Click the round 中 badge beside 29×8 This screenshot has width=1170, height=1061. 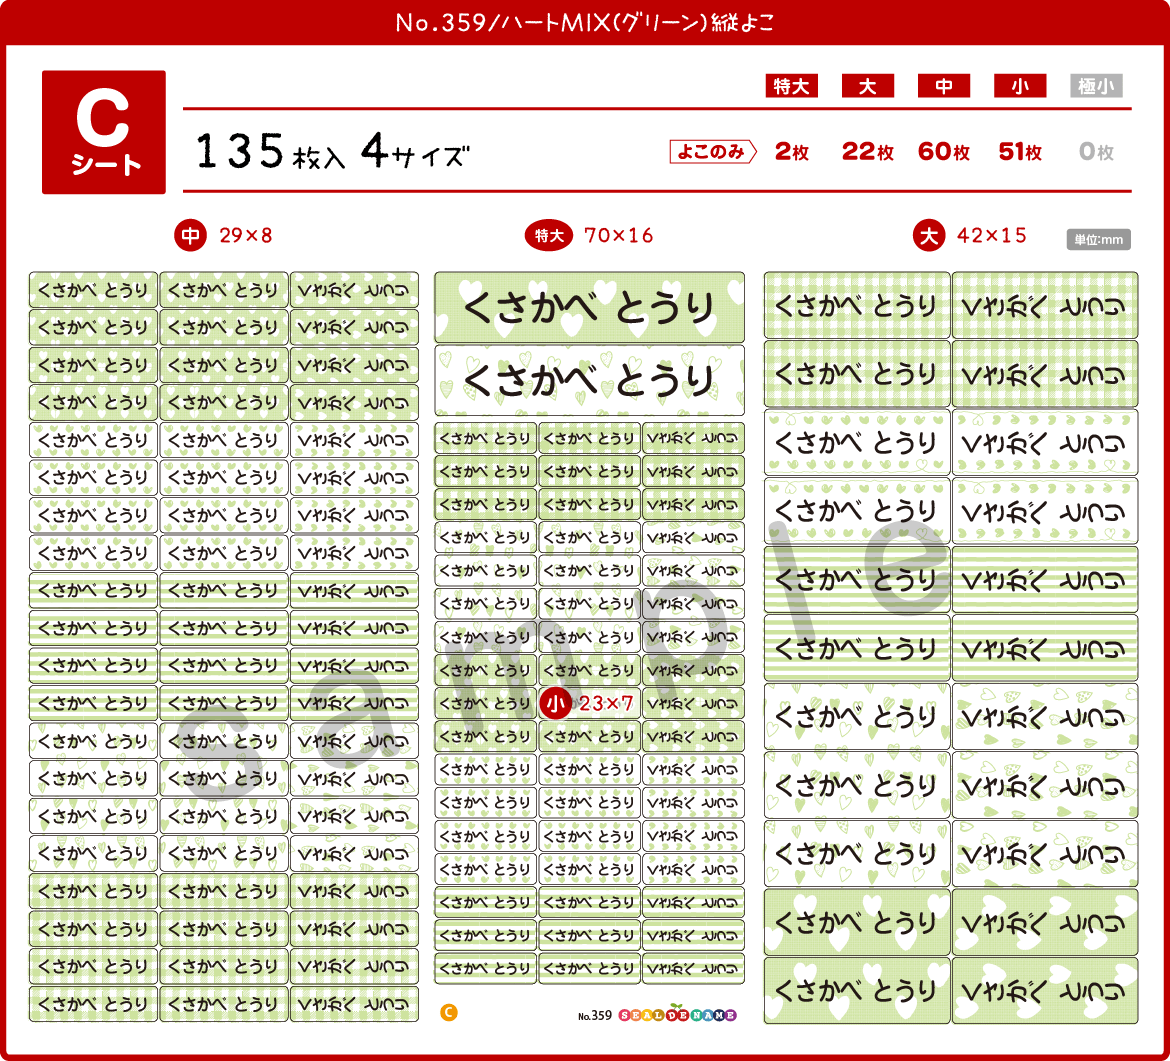(x=190, y=236)
